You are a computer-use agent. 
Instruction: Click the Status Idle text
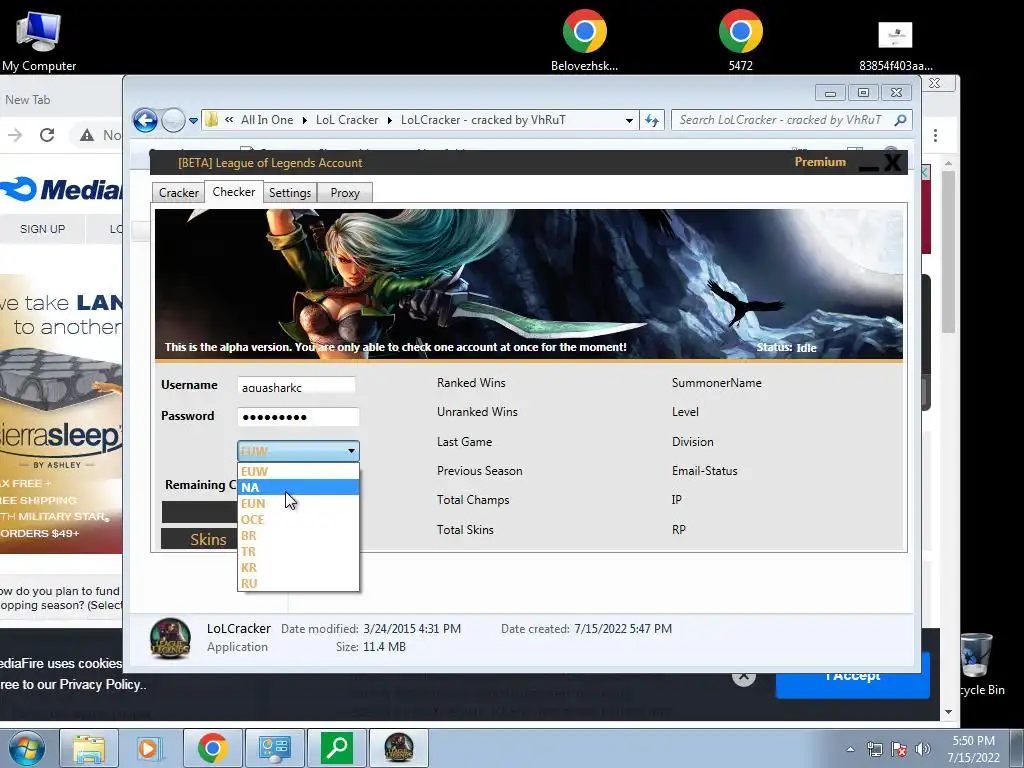pyautogui.click(x=786, y=347)
